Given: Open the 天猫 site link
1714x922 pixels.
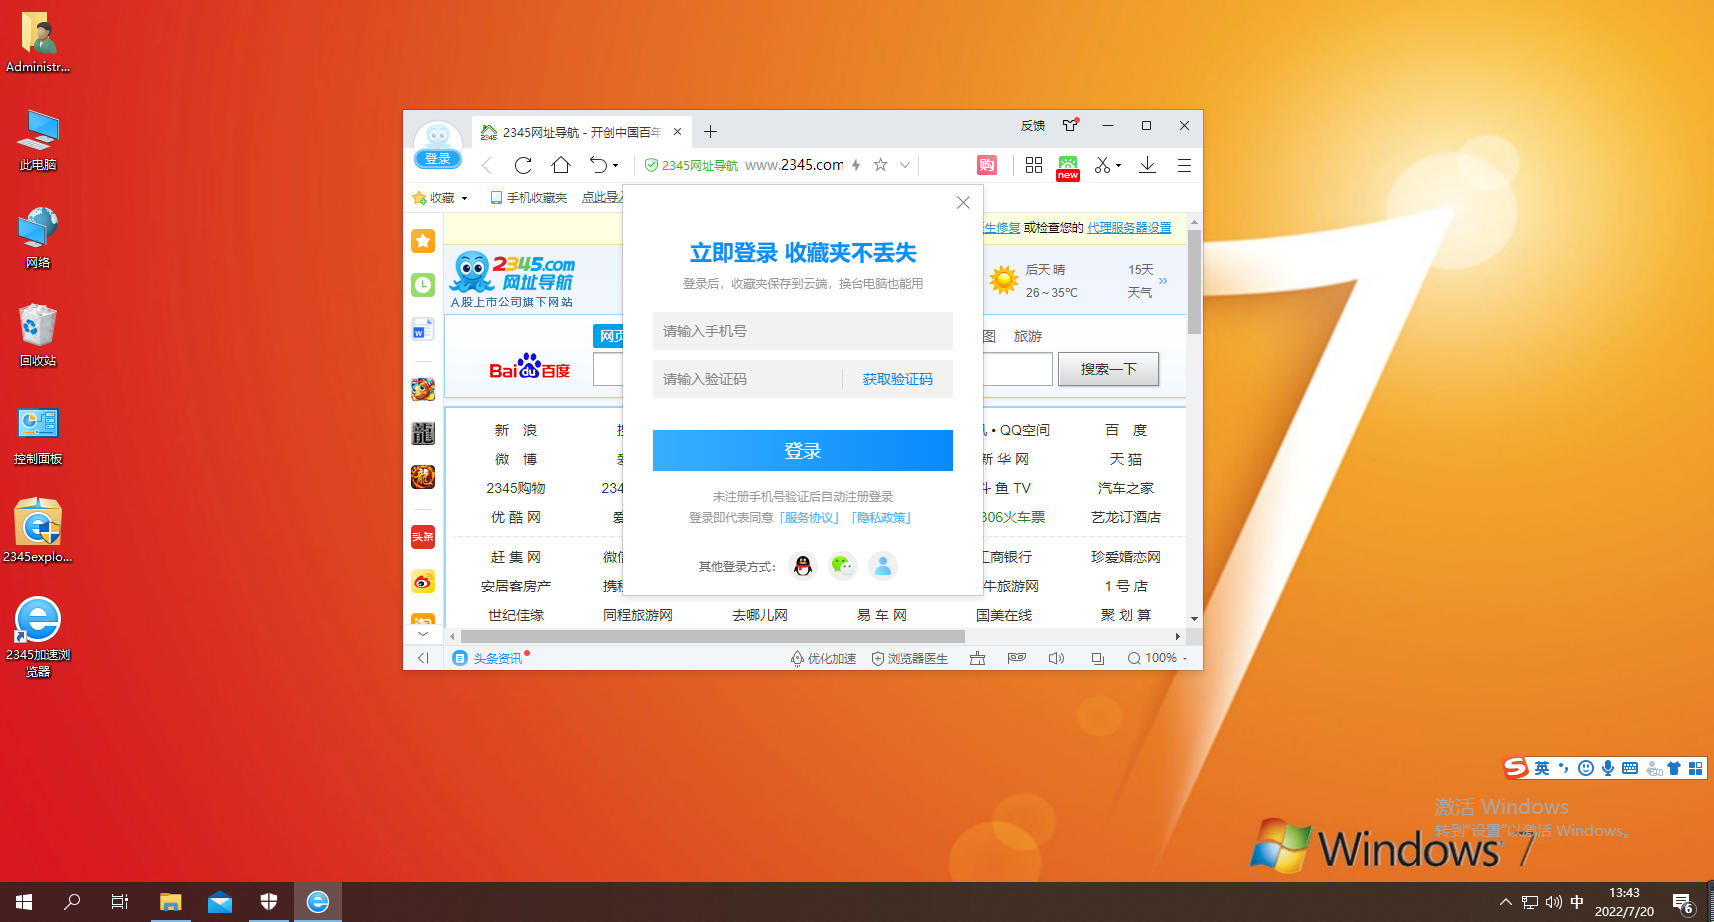Looking at the screenshot, I should (x=1126, y=459).
